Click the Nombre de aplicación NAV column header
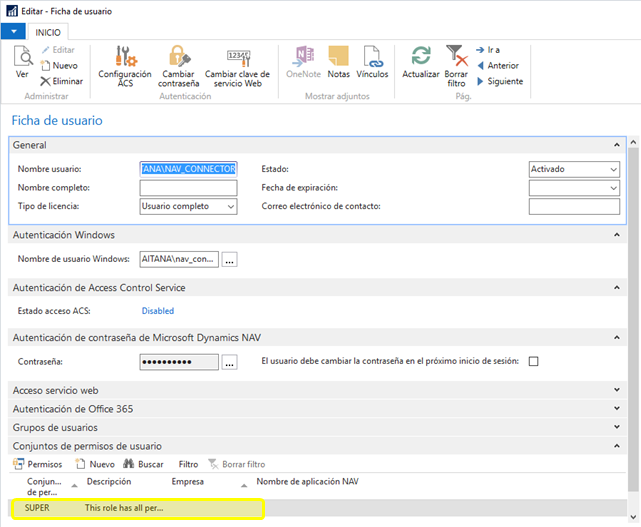The height and width of the screenshot is (527, 641). point(307,482)
